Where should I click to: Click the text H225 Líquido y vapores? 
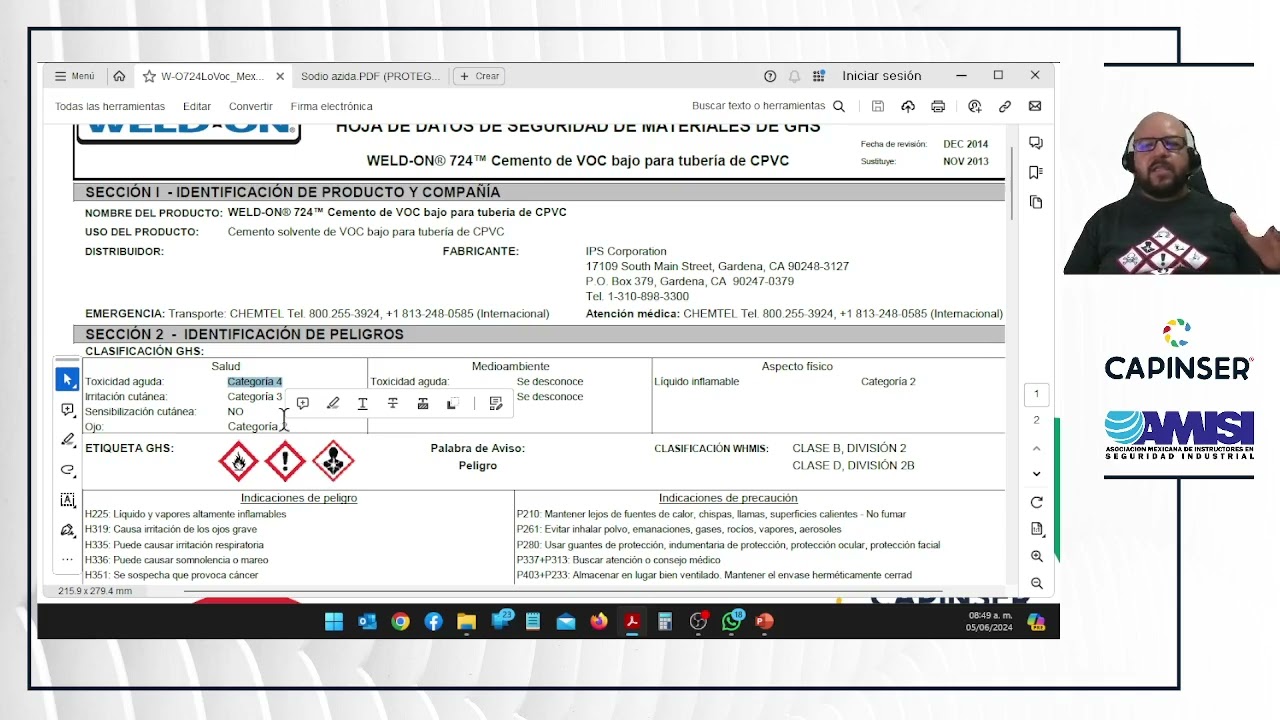[x=185, y=514]
